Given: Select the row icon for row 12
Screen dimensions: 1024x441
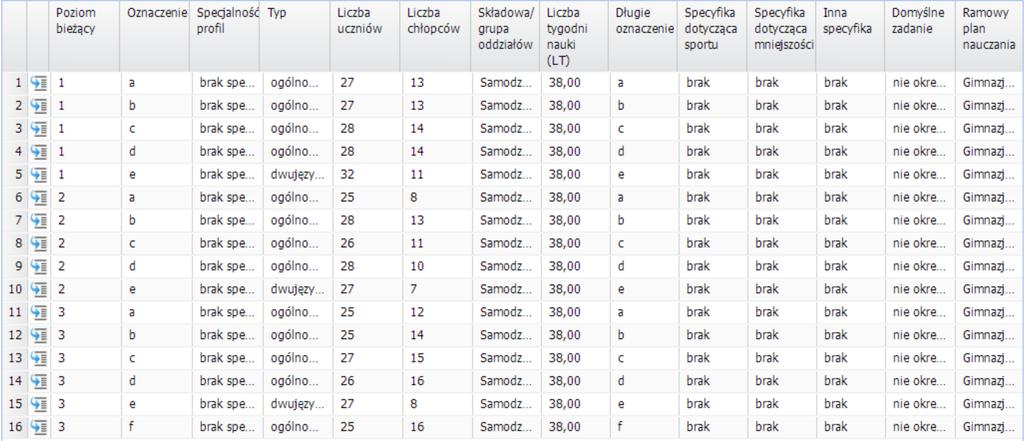Looking at the screenshot, I should pyautogui.click(x=40, y=335).
